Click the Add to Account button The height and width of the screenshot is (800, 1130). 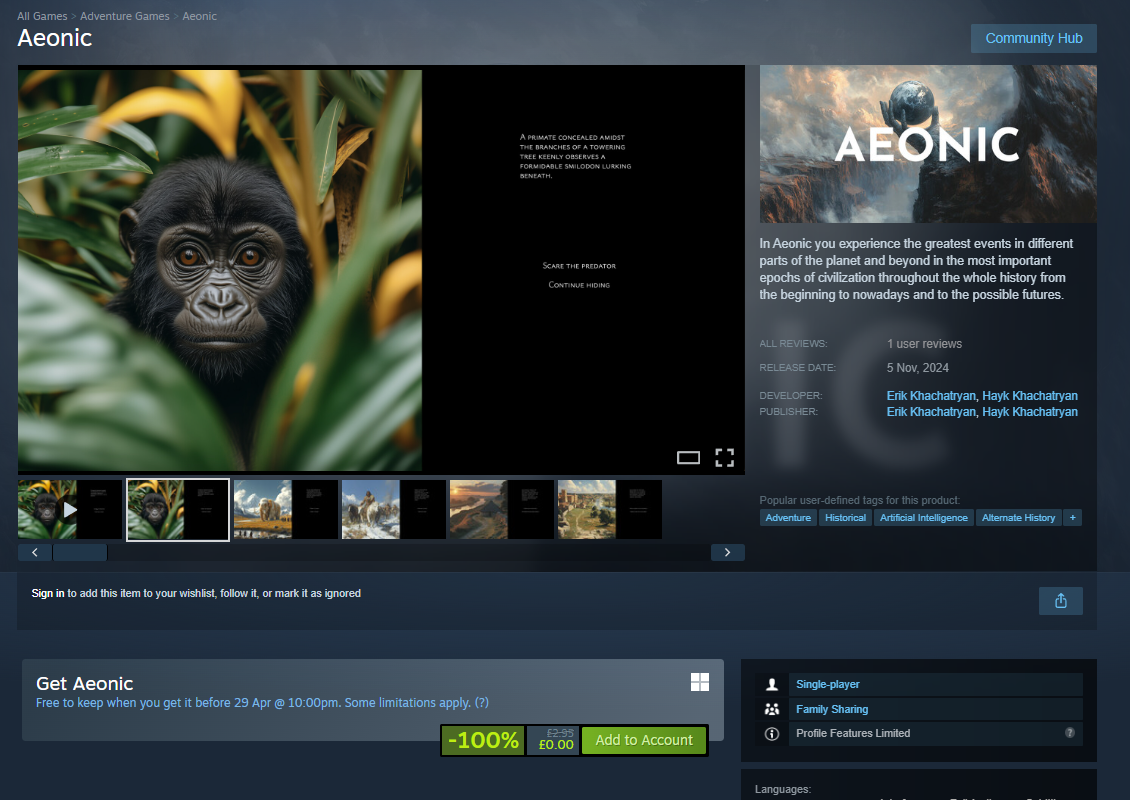[644, 740]
